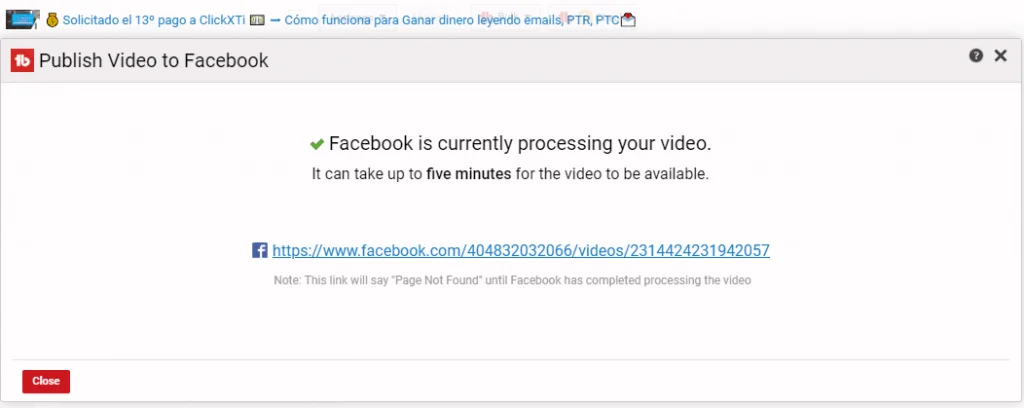Click the envelope emoji ending the title
1024x408 pixels.
pyautogui.click(x=628, y=20)
